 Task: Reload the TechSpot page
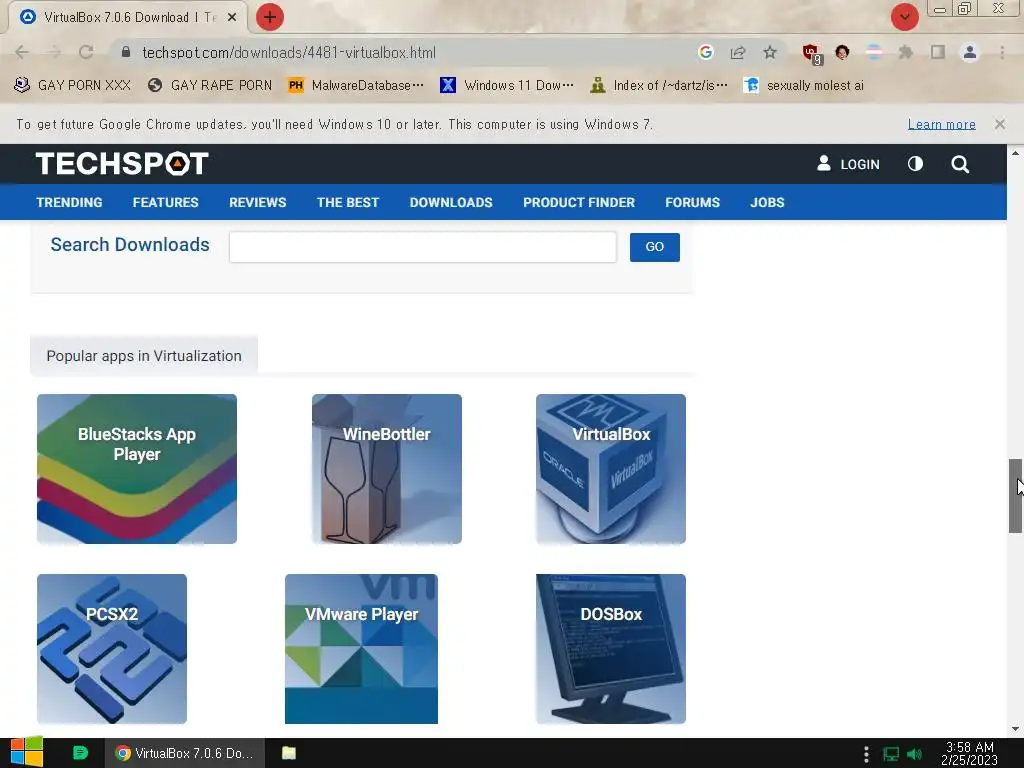pos(86,52)
